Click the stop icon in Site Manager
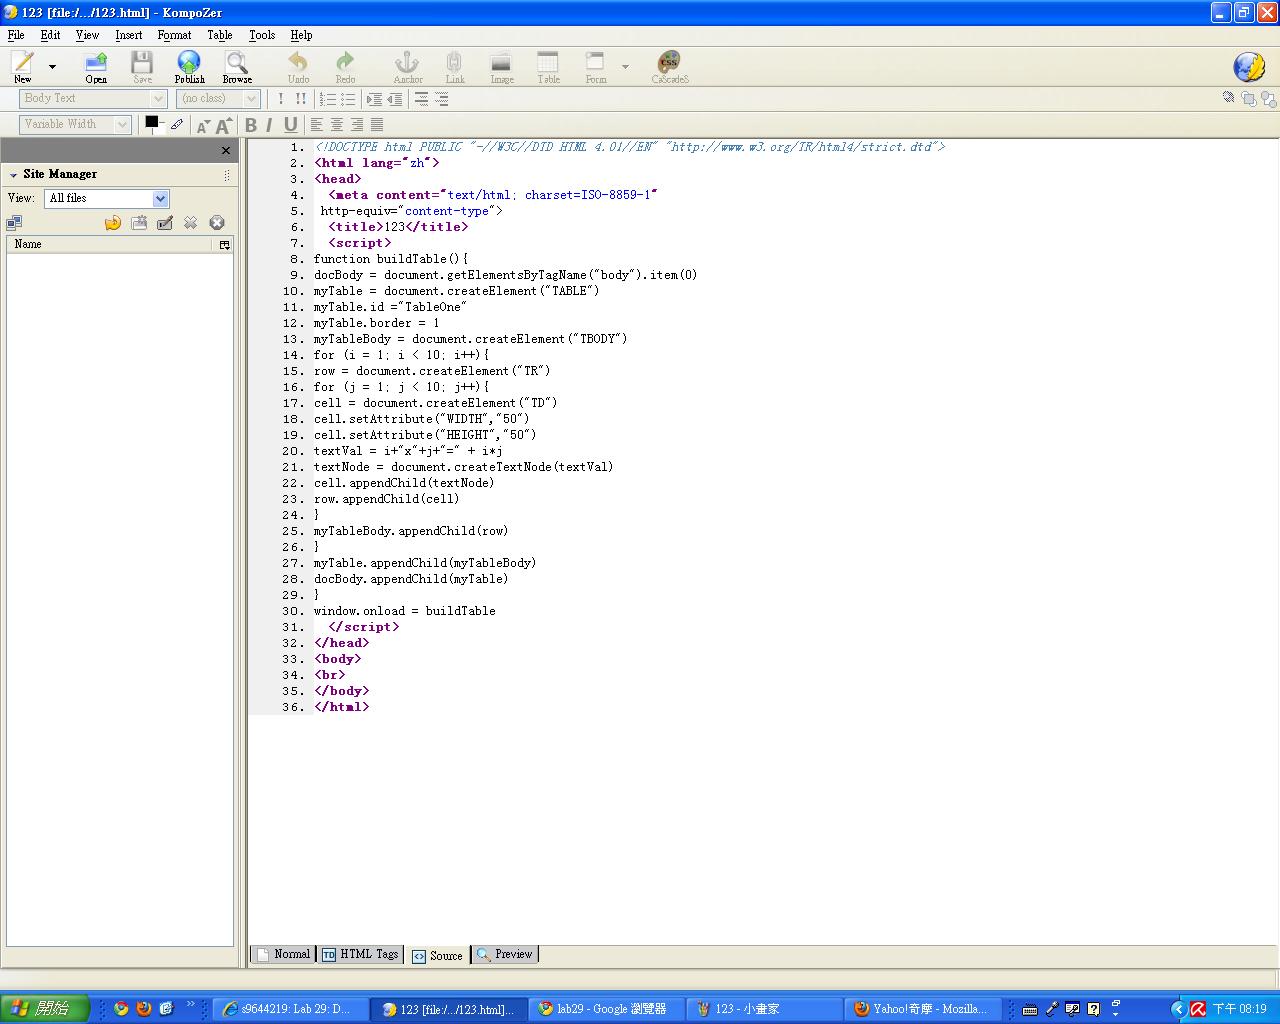The width and height of the screenshot is (1280, 1024). pos(217,223)
